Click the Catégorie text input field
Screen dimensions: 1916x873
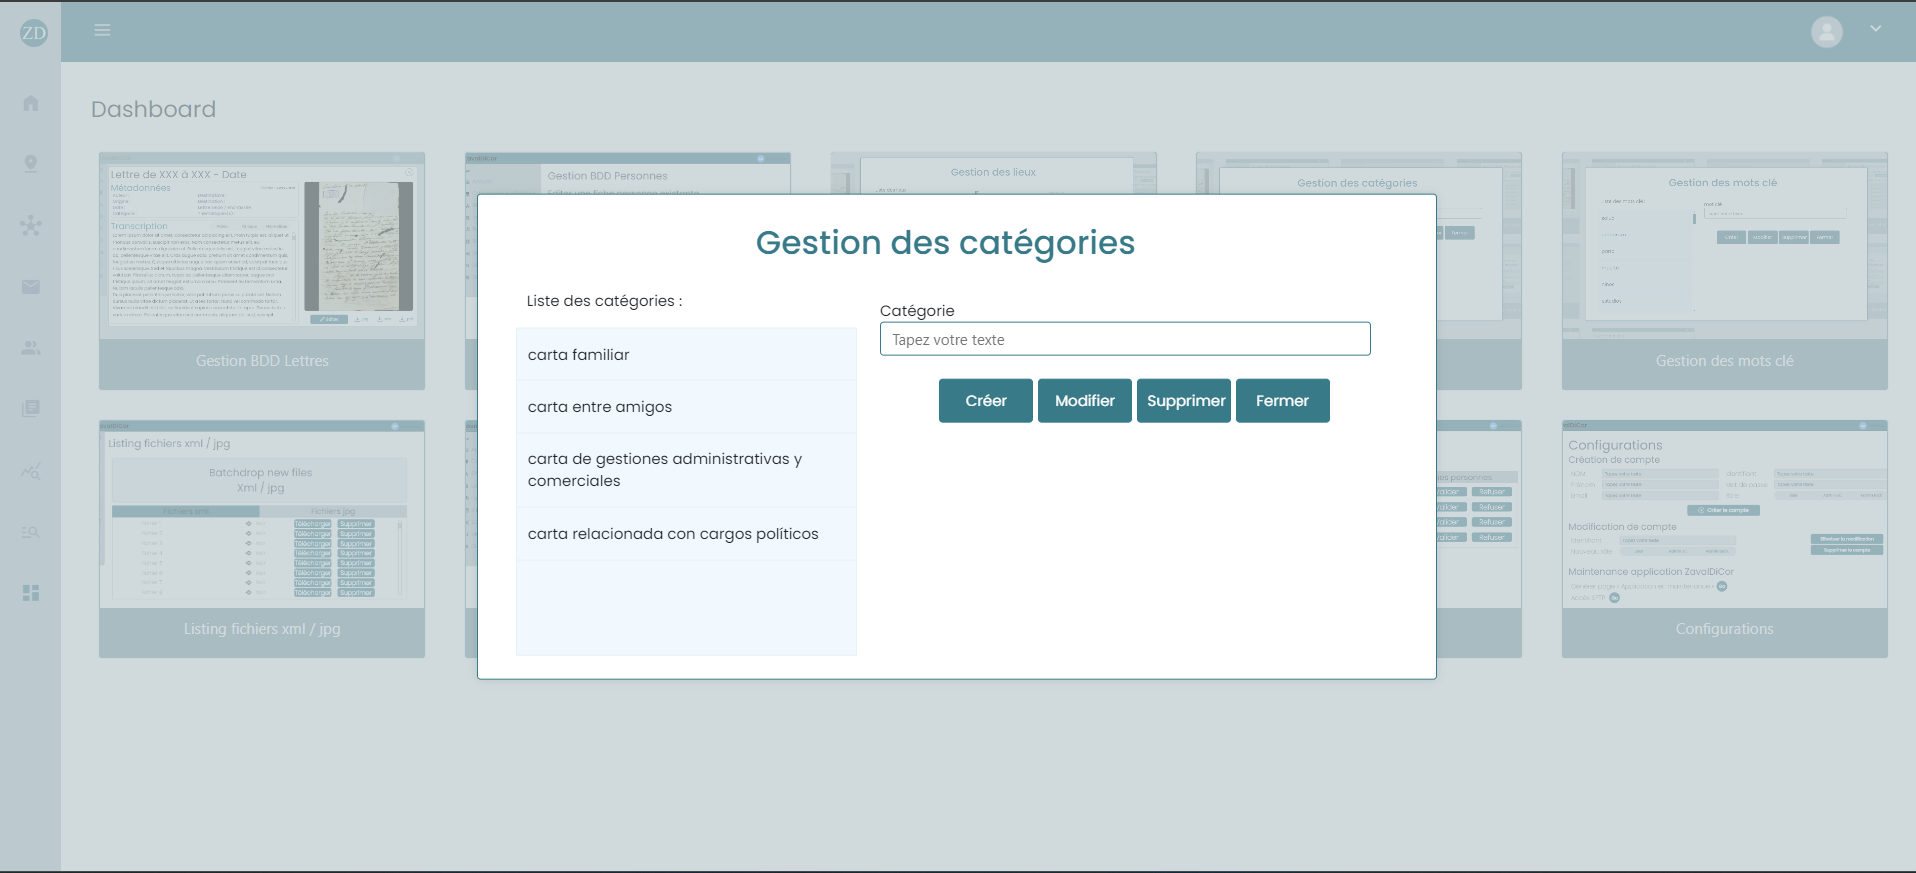(x=1124, y=340)
